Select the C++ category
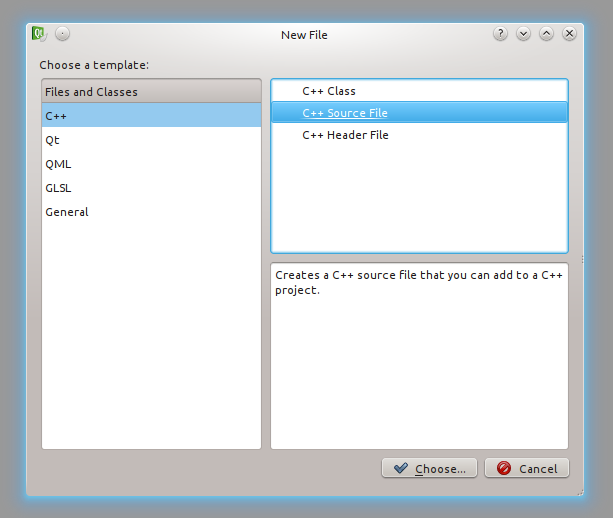 56,116
